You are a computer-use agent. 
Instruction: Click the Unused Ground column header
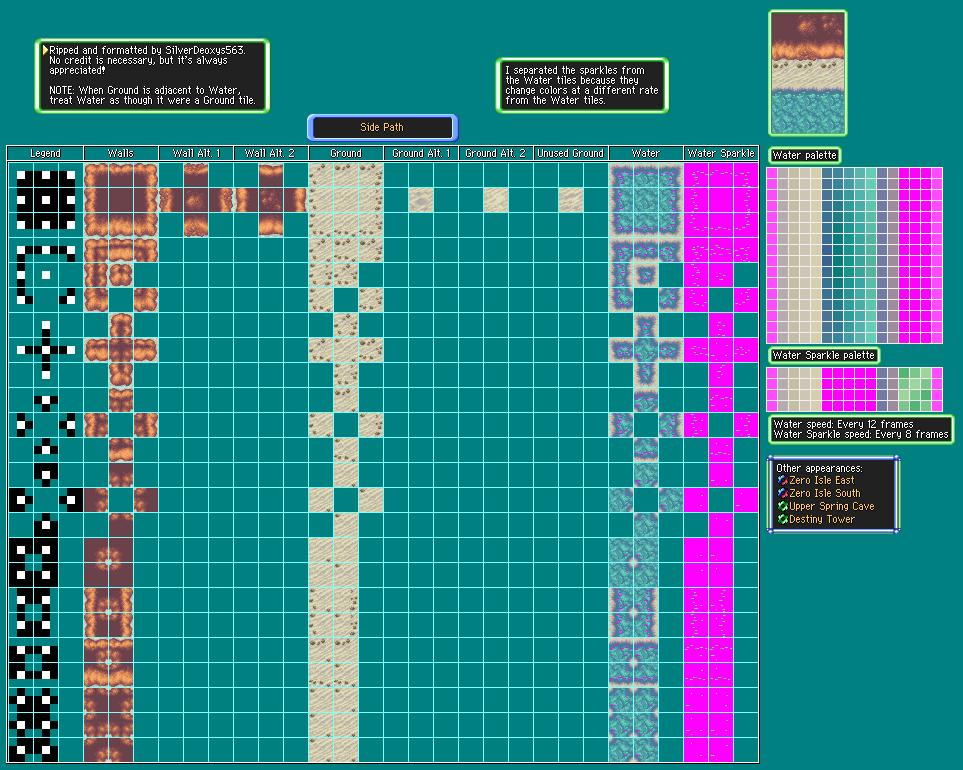tap(571, 153)
